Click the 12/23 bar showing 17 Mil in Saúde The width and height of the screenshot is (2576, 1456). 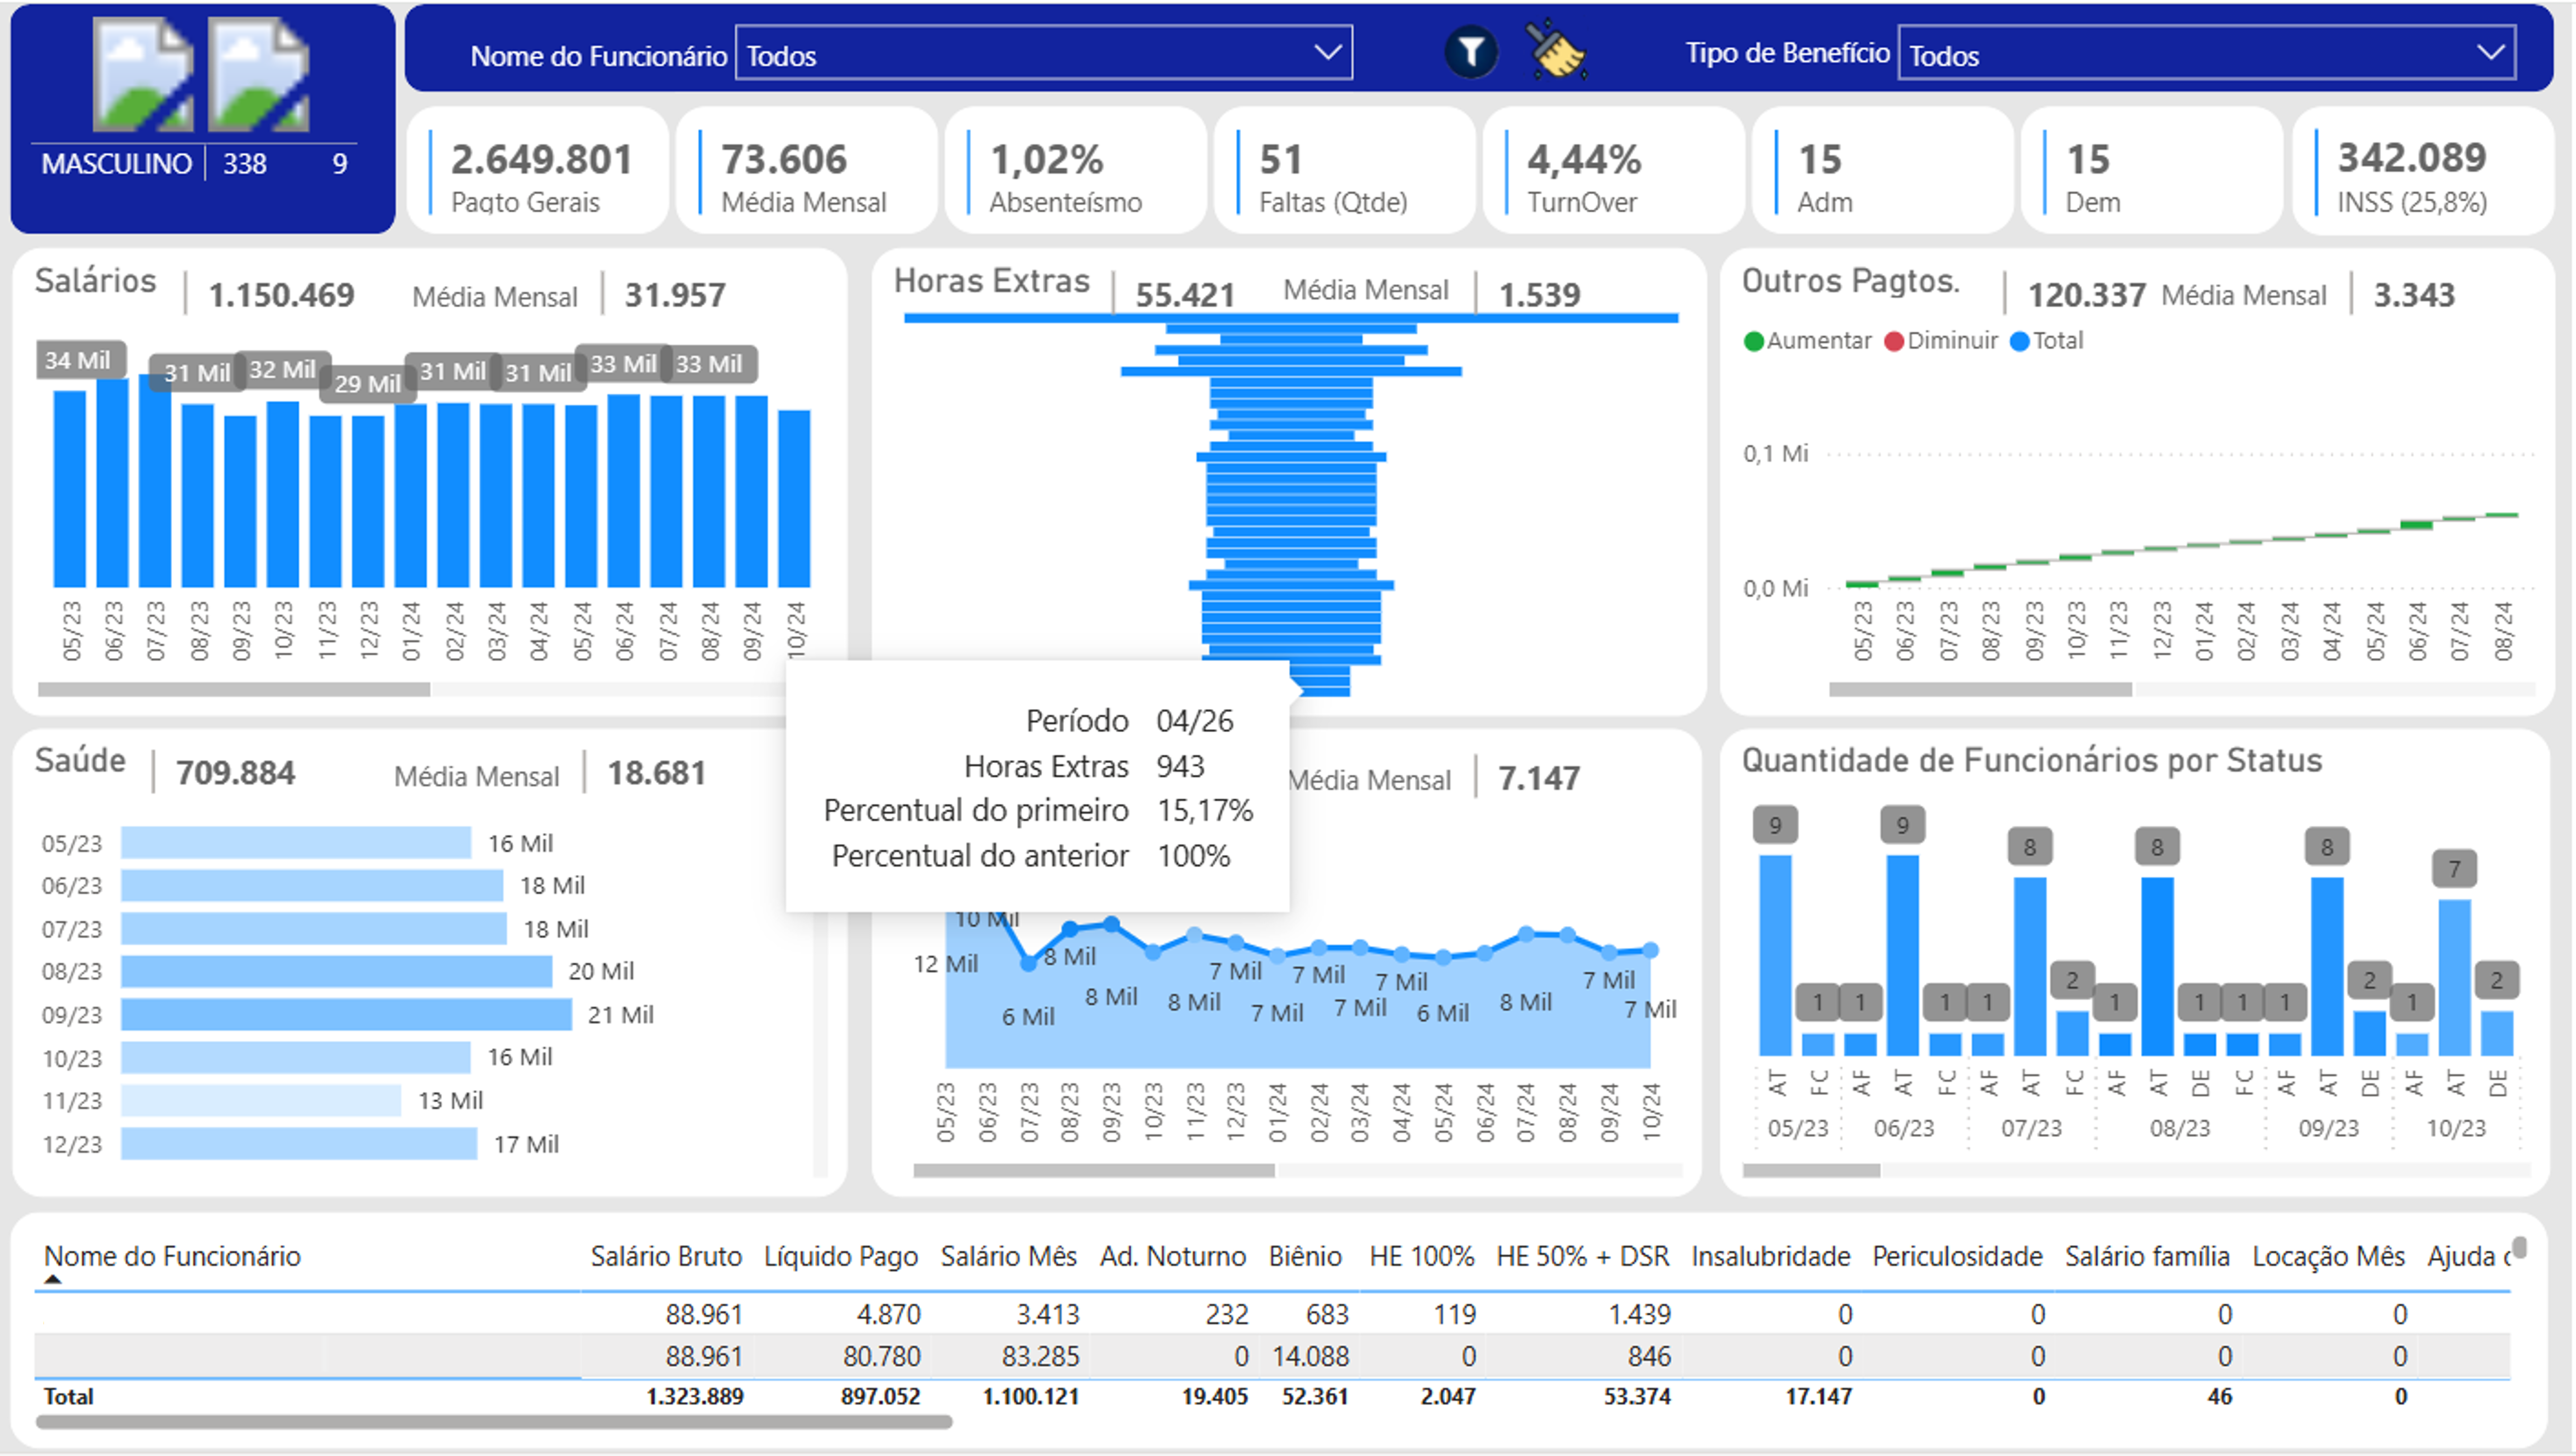299,1143
